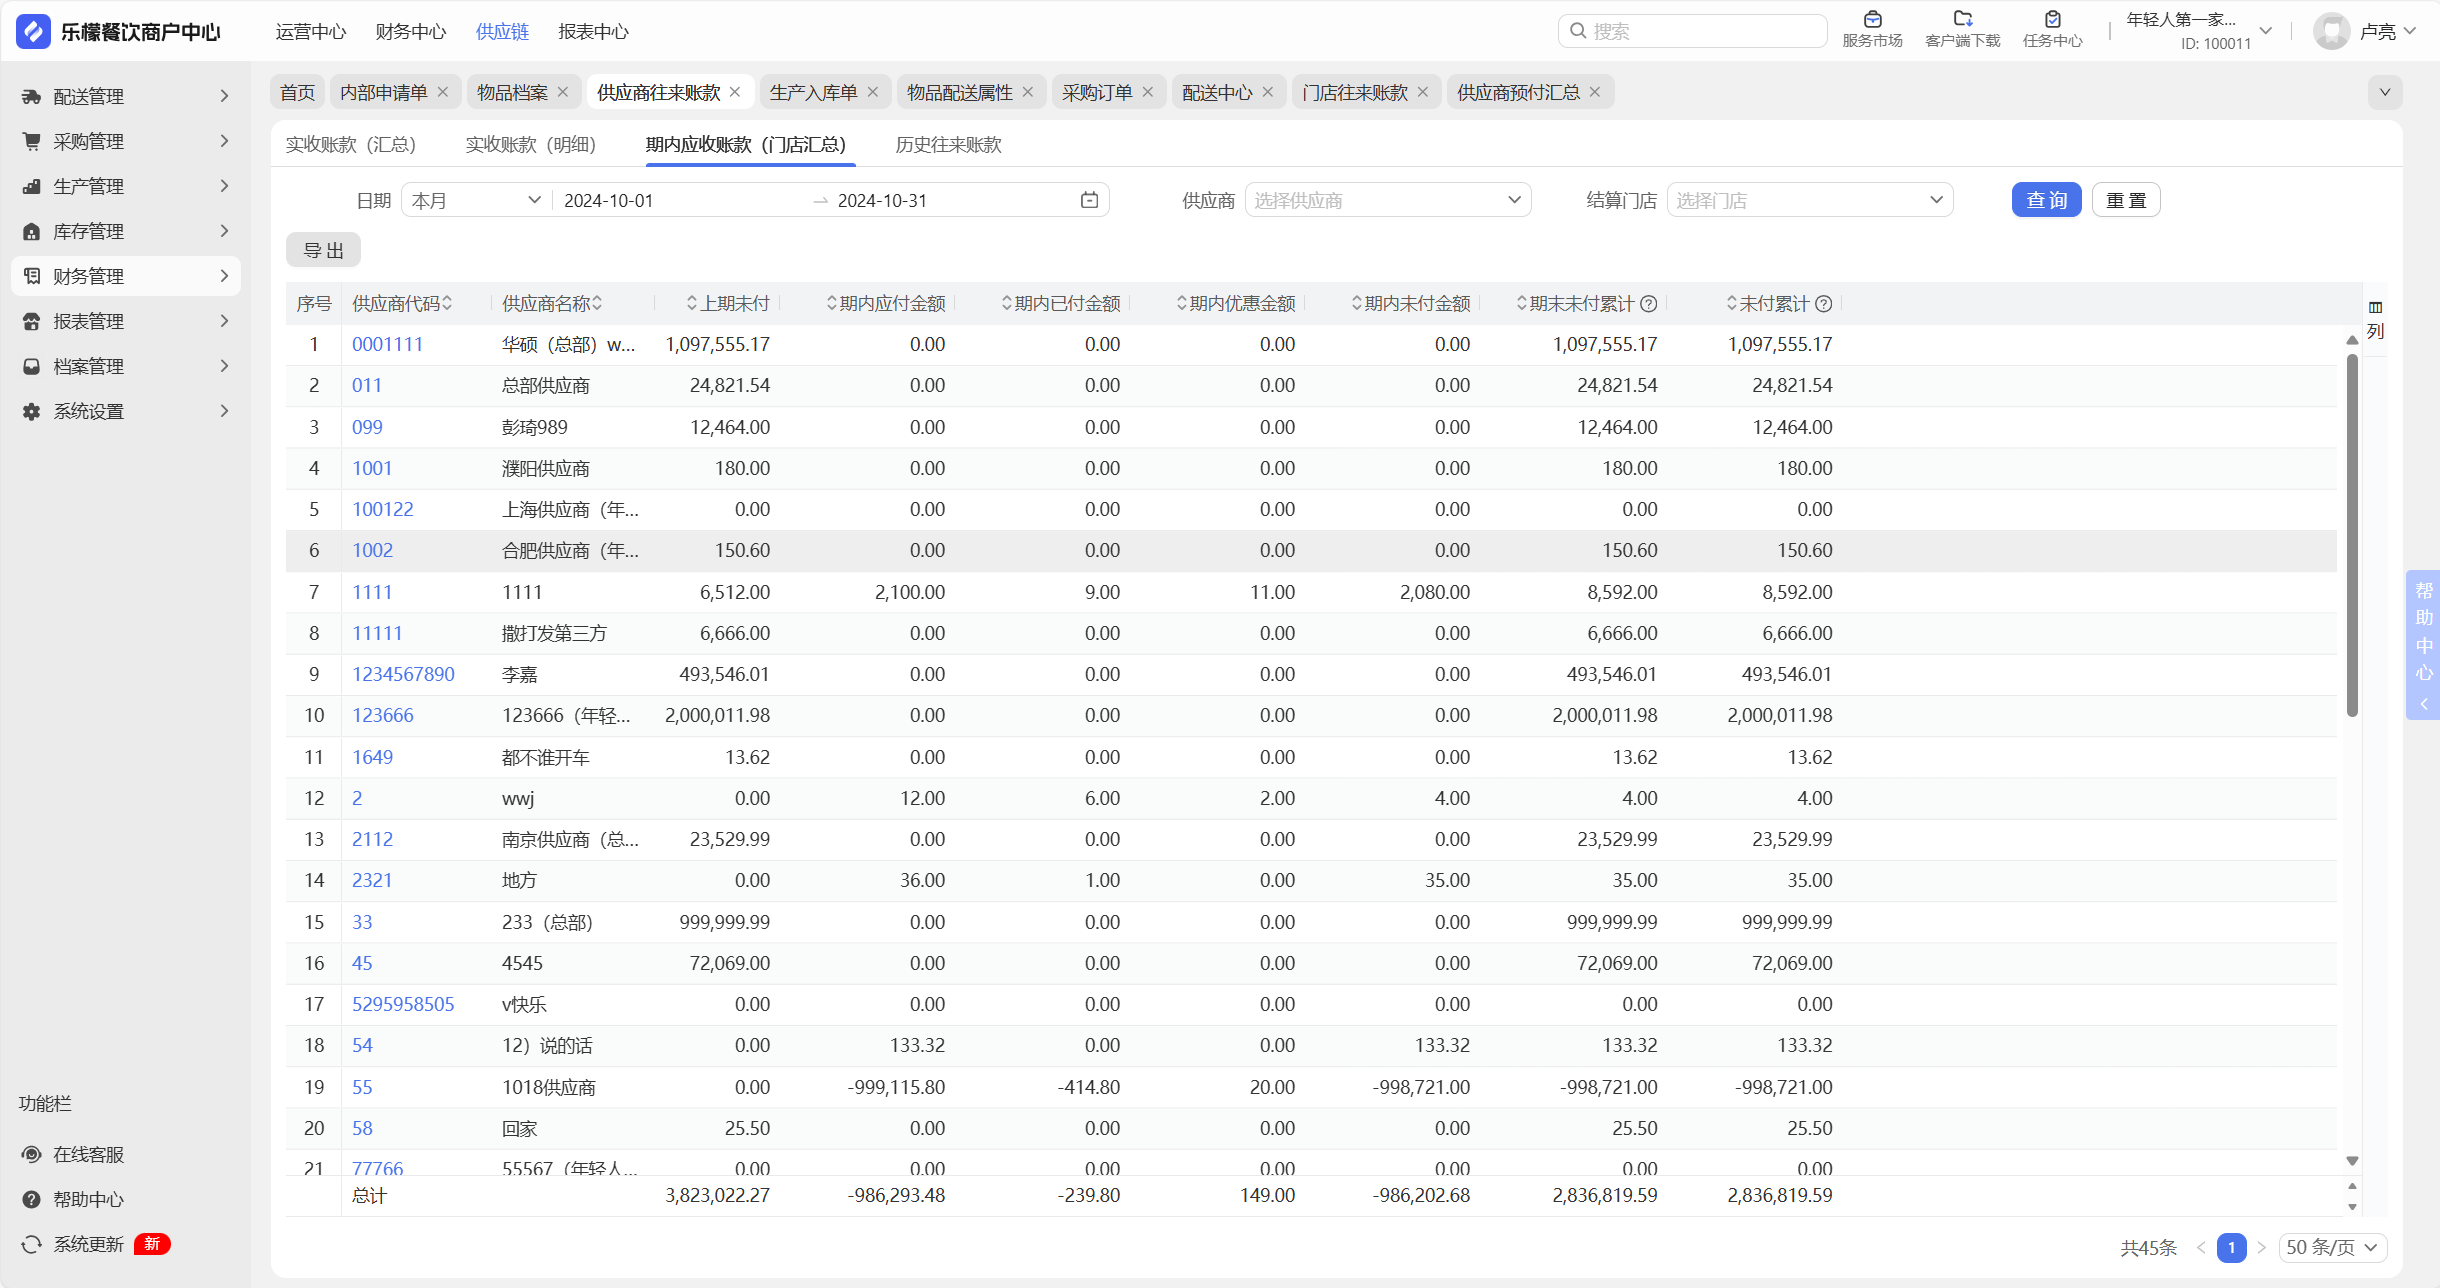Sort by 期内应付金额 column

tap(831, 303)
